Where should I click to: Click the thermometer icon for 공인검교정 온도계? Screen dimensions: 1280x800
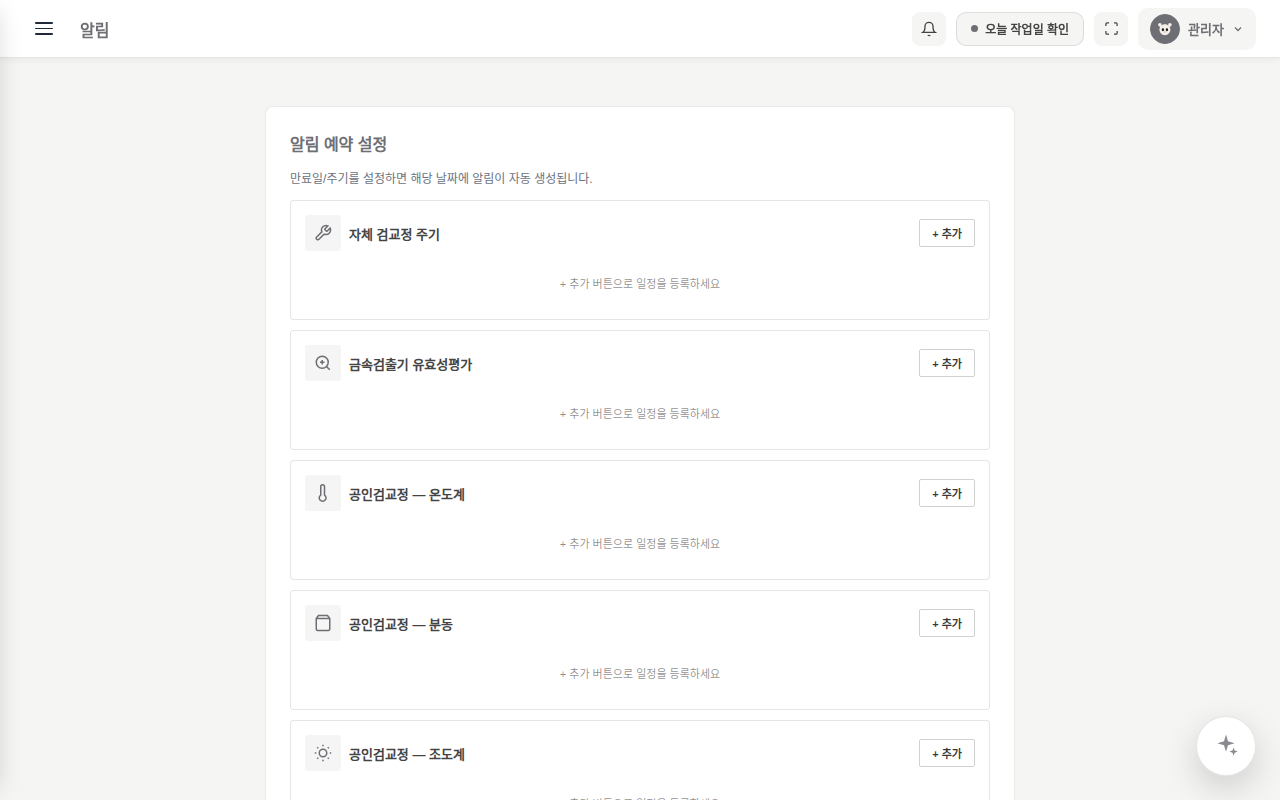coord(323,493)
